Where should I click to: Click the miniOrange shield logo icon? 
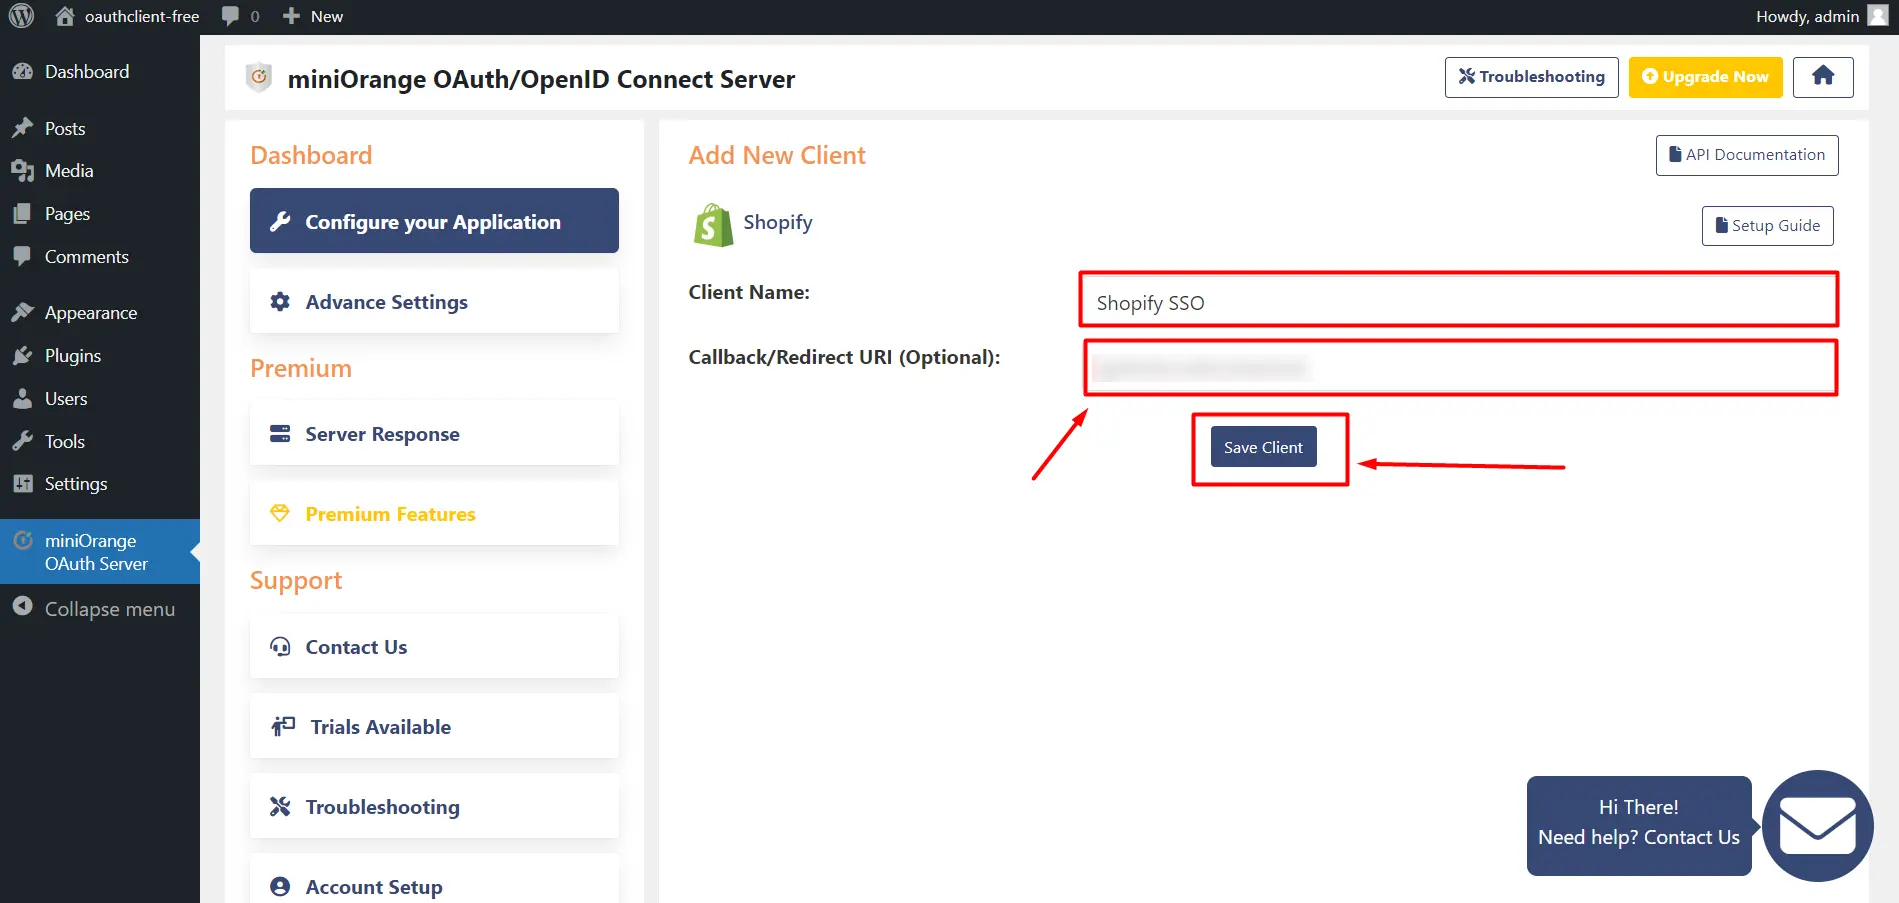(259, 77)
